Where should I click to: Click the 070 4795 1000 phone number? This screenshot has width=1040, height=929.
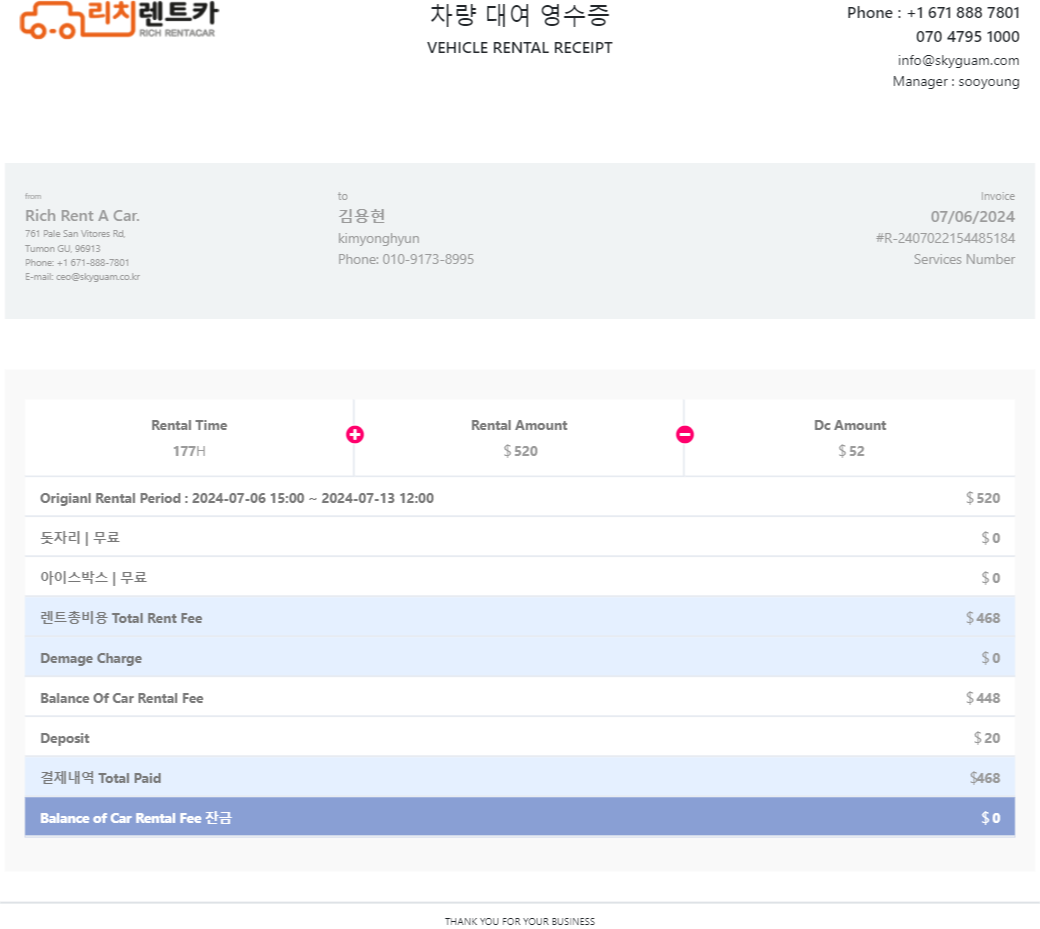pyautogui.click(x=967, y=37)
